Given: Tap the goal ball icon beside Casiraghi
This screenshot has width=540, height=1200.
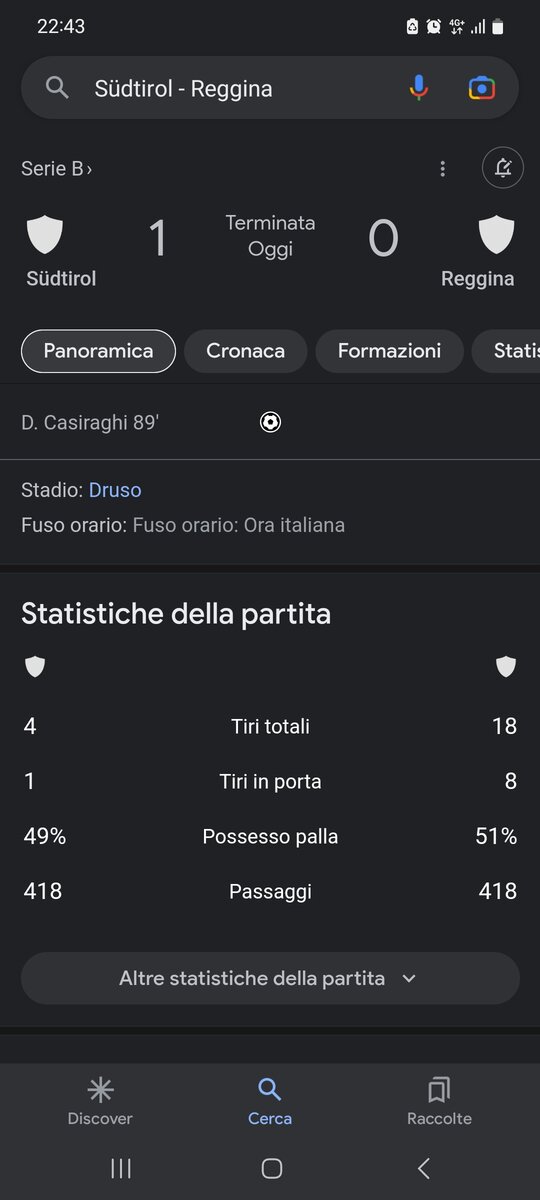Looking at the screenshot, I should tap(270, 422).
